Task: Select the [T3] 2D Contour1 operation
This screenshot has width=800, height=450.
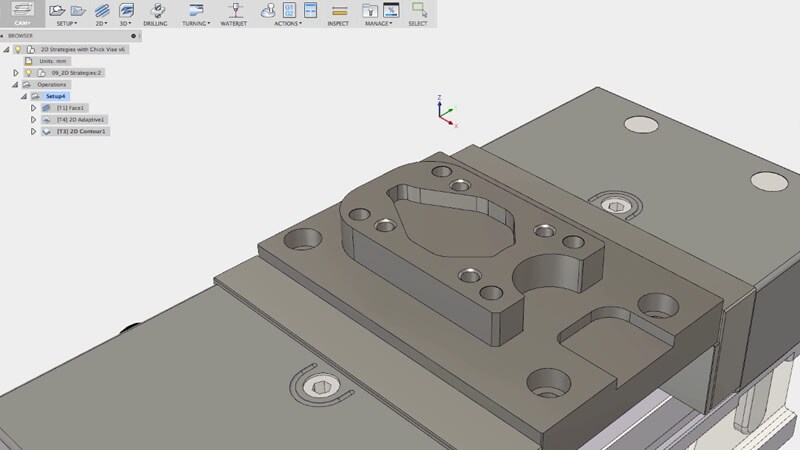Action: pyautogui.click(x=81, y=131)
